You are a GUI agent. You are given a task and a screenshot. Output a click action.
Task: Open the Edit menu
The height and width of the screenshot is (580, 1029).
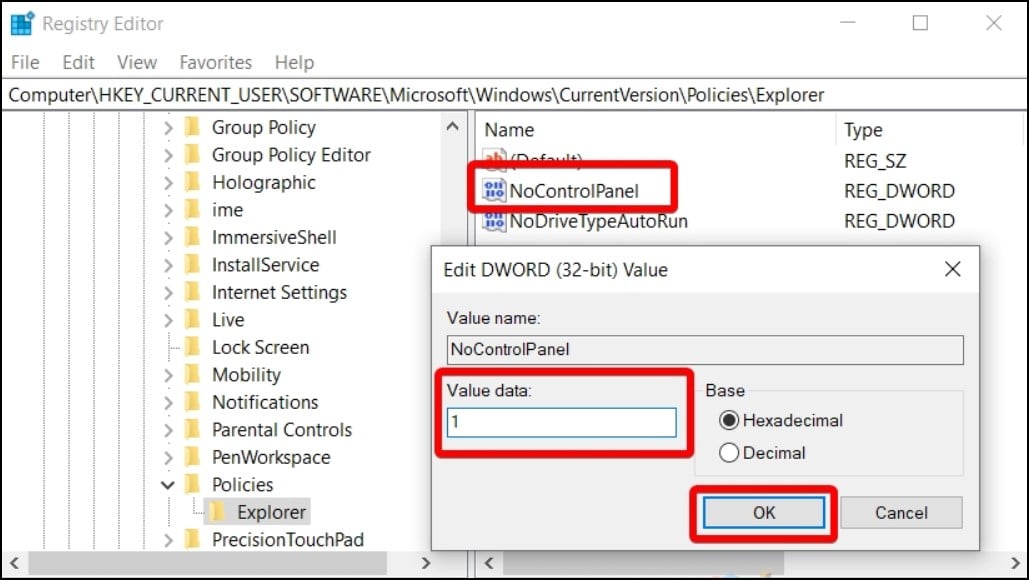point(78,62)
